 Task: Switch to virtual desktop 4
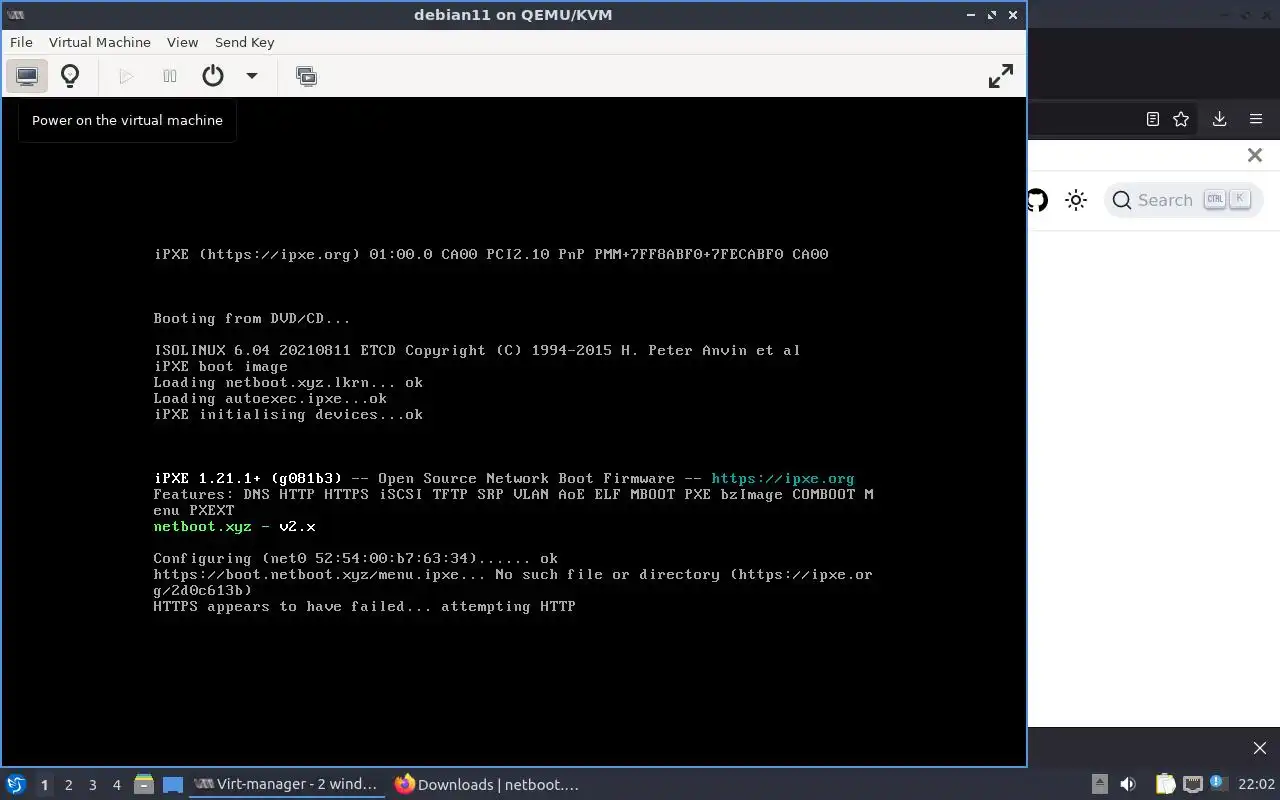tap(116, 785)
